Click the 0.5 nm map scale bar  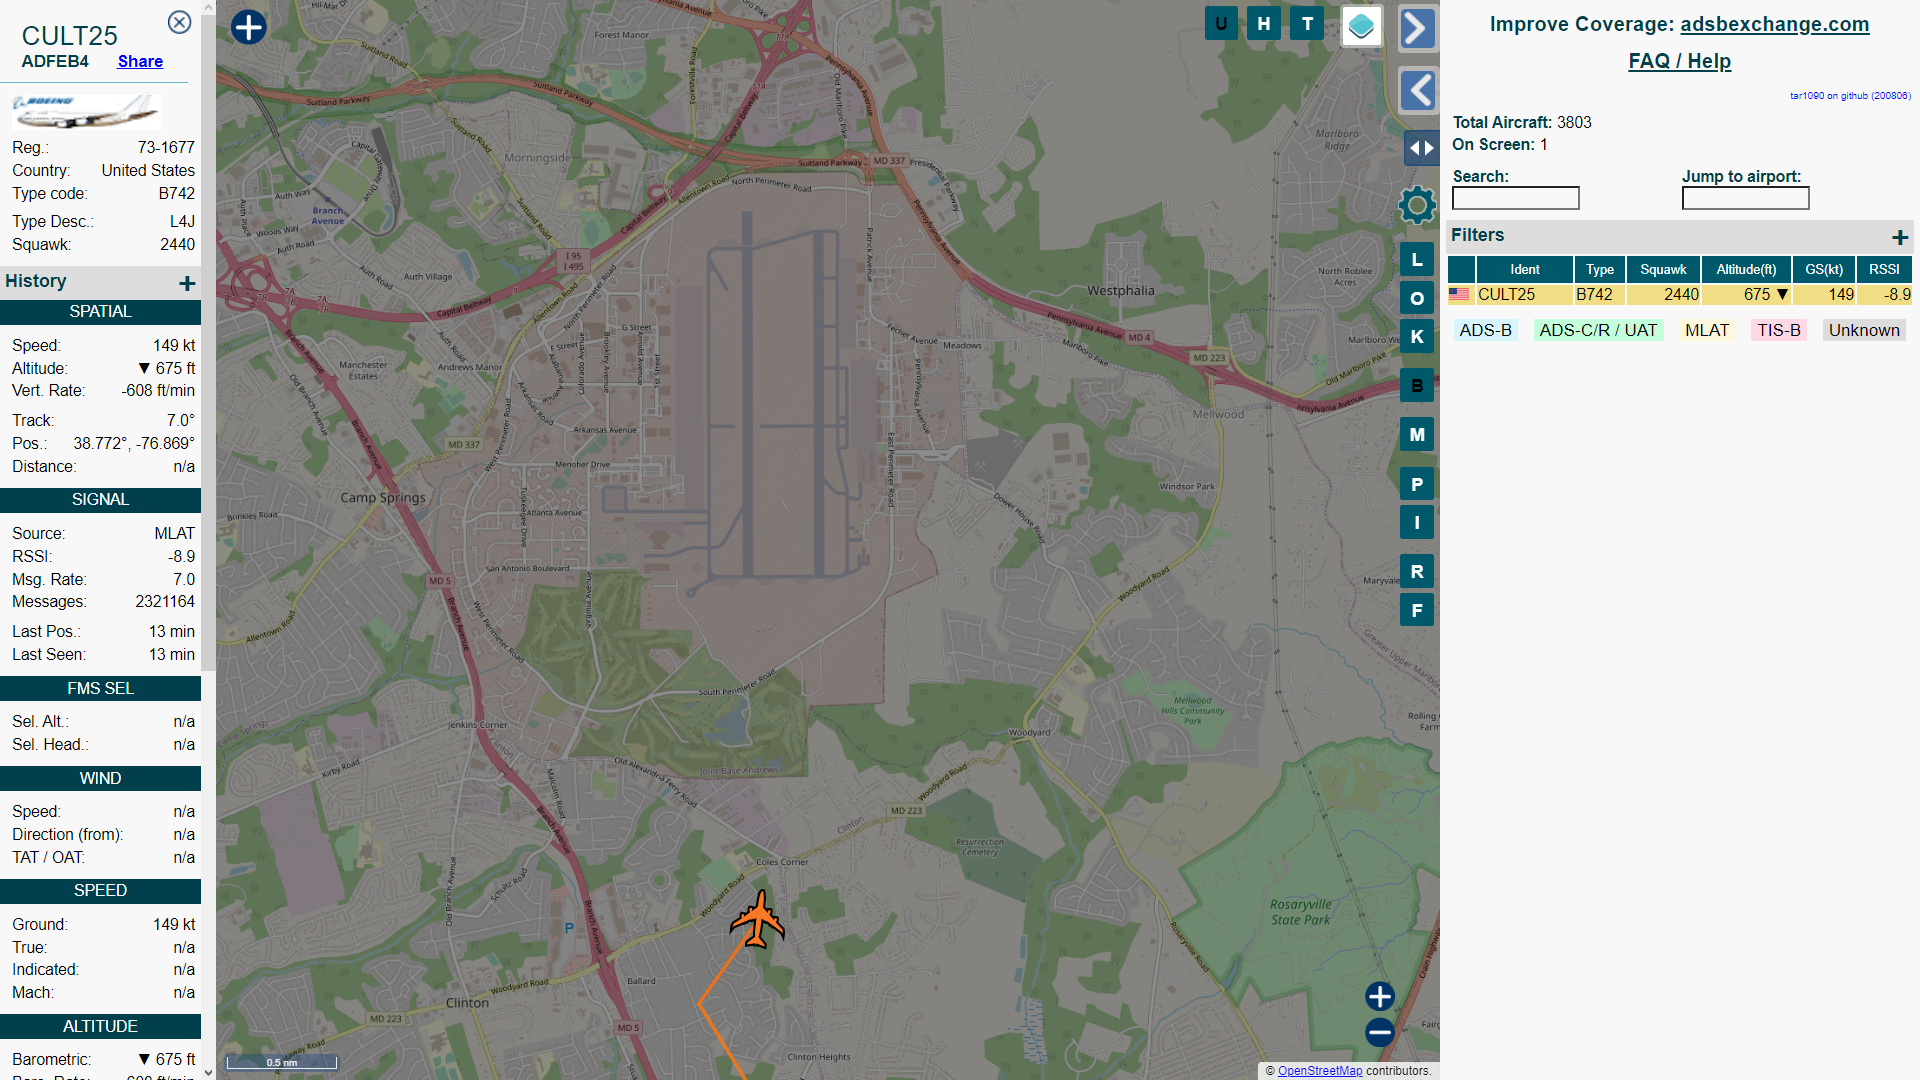tap(281, 1062)
